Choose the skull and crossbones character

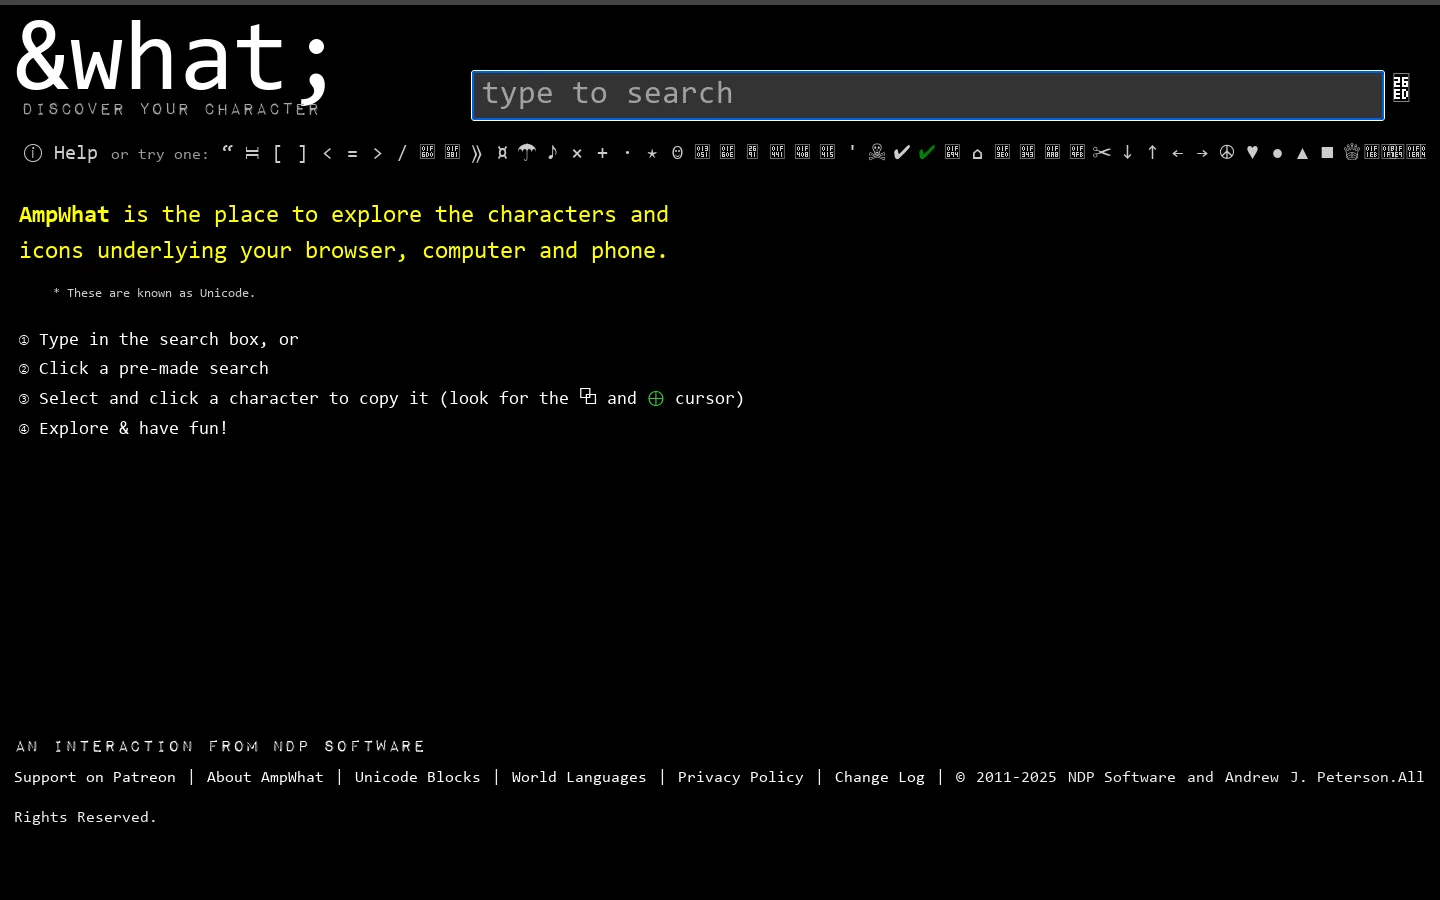877,152
